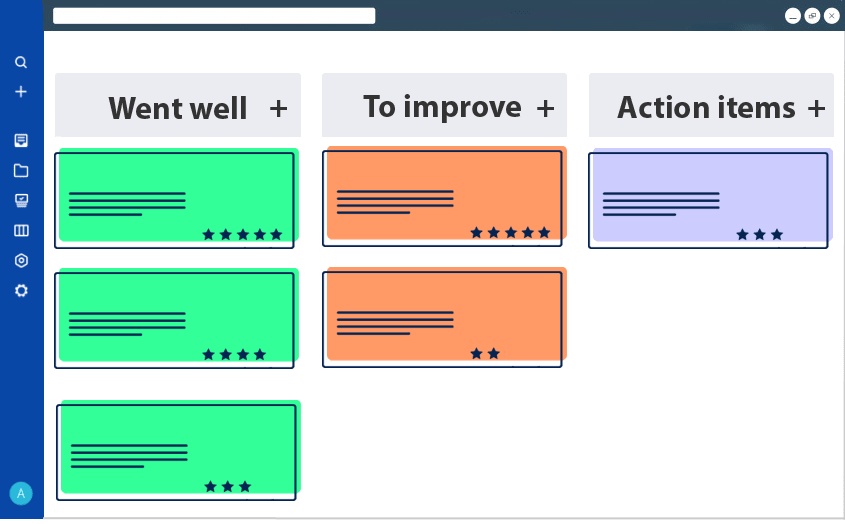Click the search icon in sidebar
The height and width of the screenshot is (524, 845).
tap(21, 62)
